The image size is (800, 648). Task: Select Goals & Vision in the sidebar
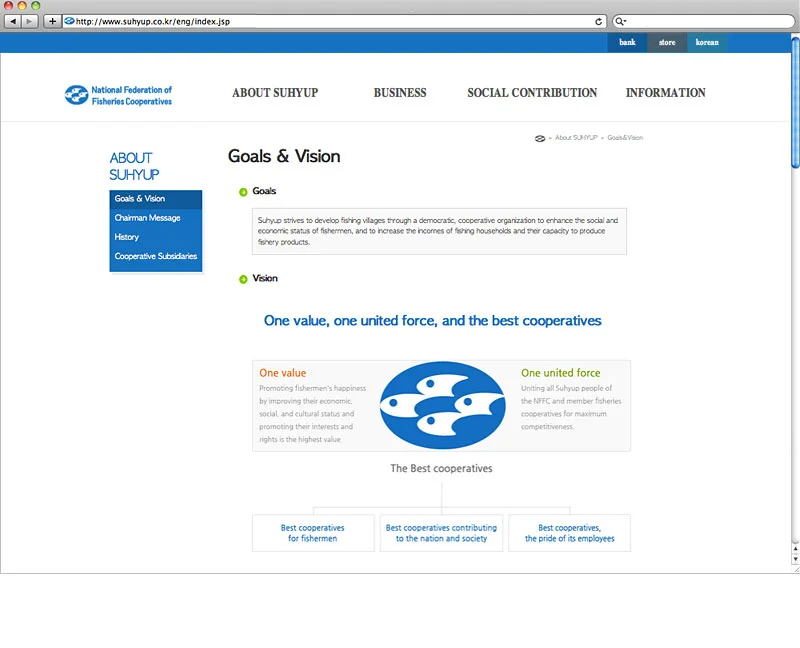tap(156, 199)
